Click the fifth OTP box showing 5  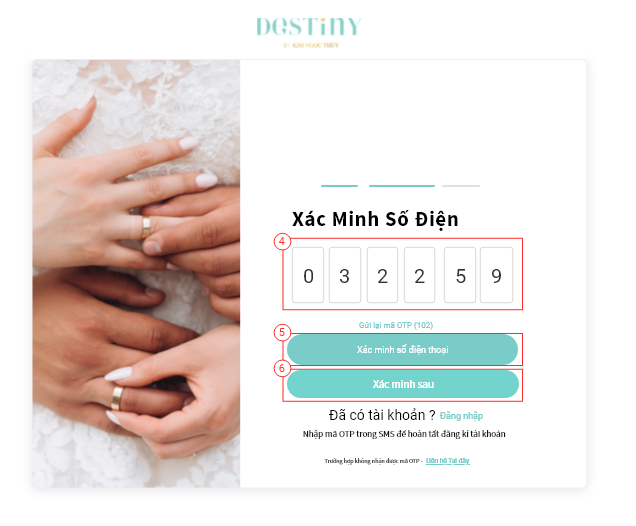(x=460, y=275)
